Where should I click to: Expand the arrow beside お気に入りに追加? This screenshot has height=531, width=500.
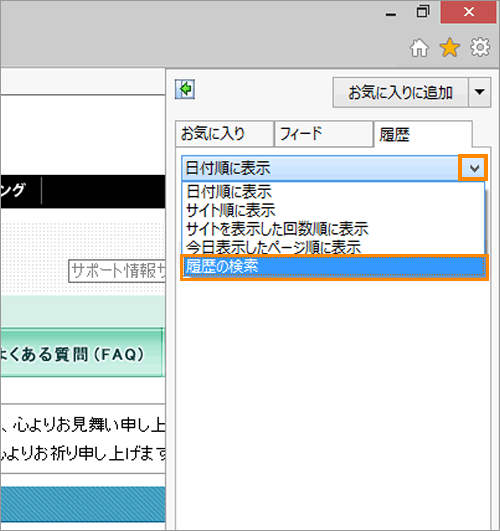click(x=479, y=92)
